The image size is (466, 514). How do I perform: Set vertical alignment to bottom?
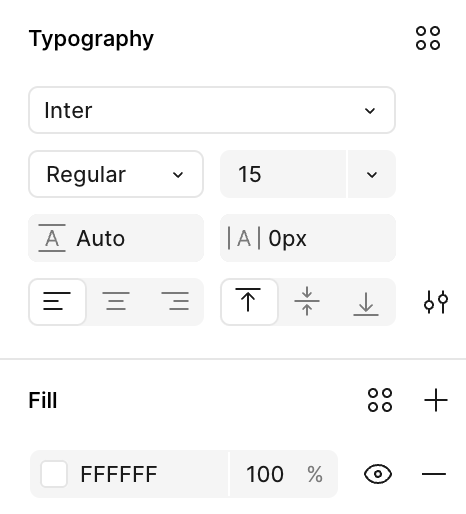(x=366, y=302)
